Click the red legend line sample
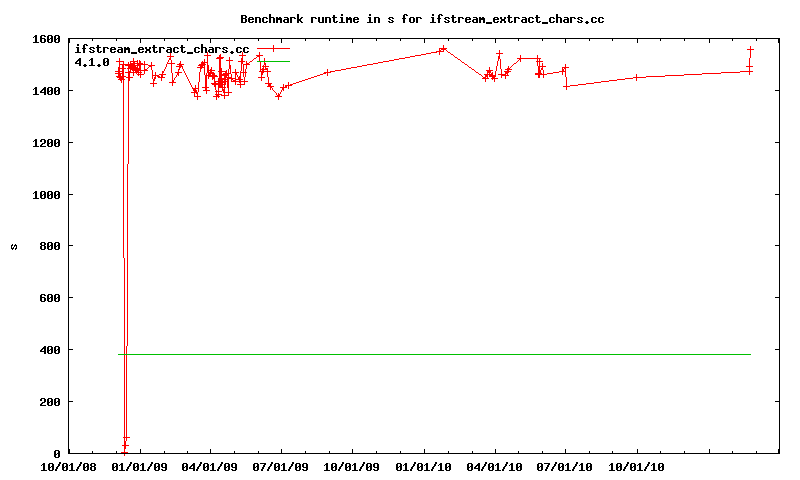Screen dimensions: 800x480 pyautogui.click(x=273, y=49)
